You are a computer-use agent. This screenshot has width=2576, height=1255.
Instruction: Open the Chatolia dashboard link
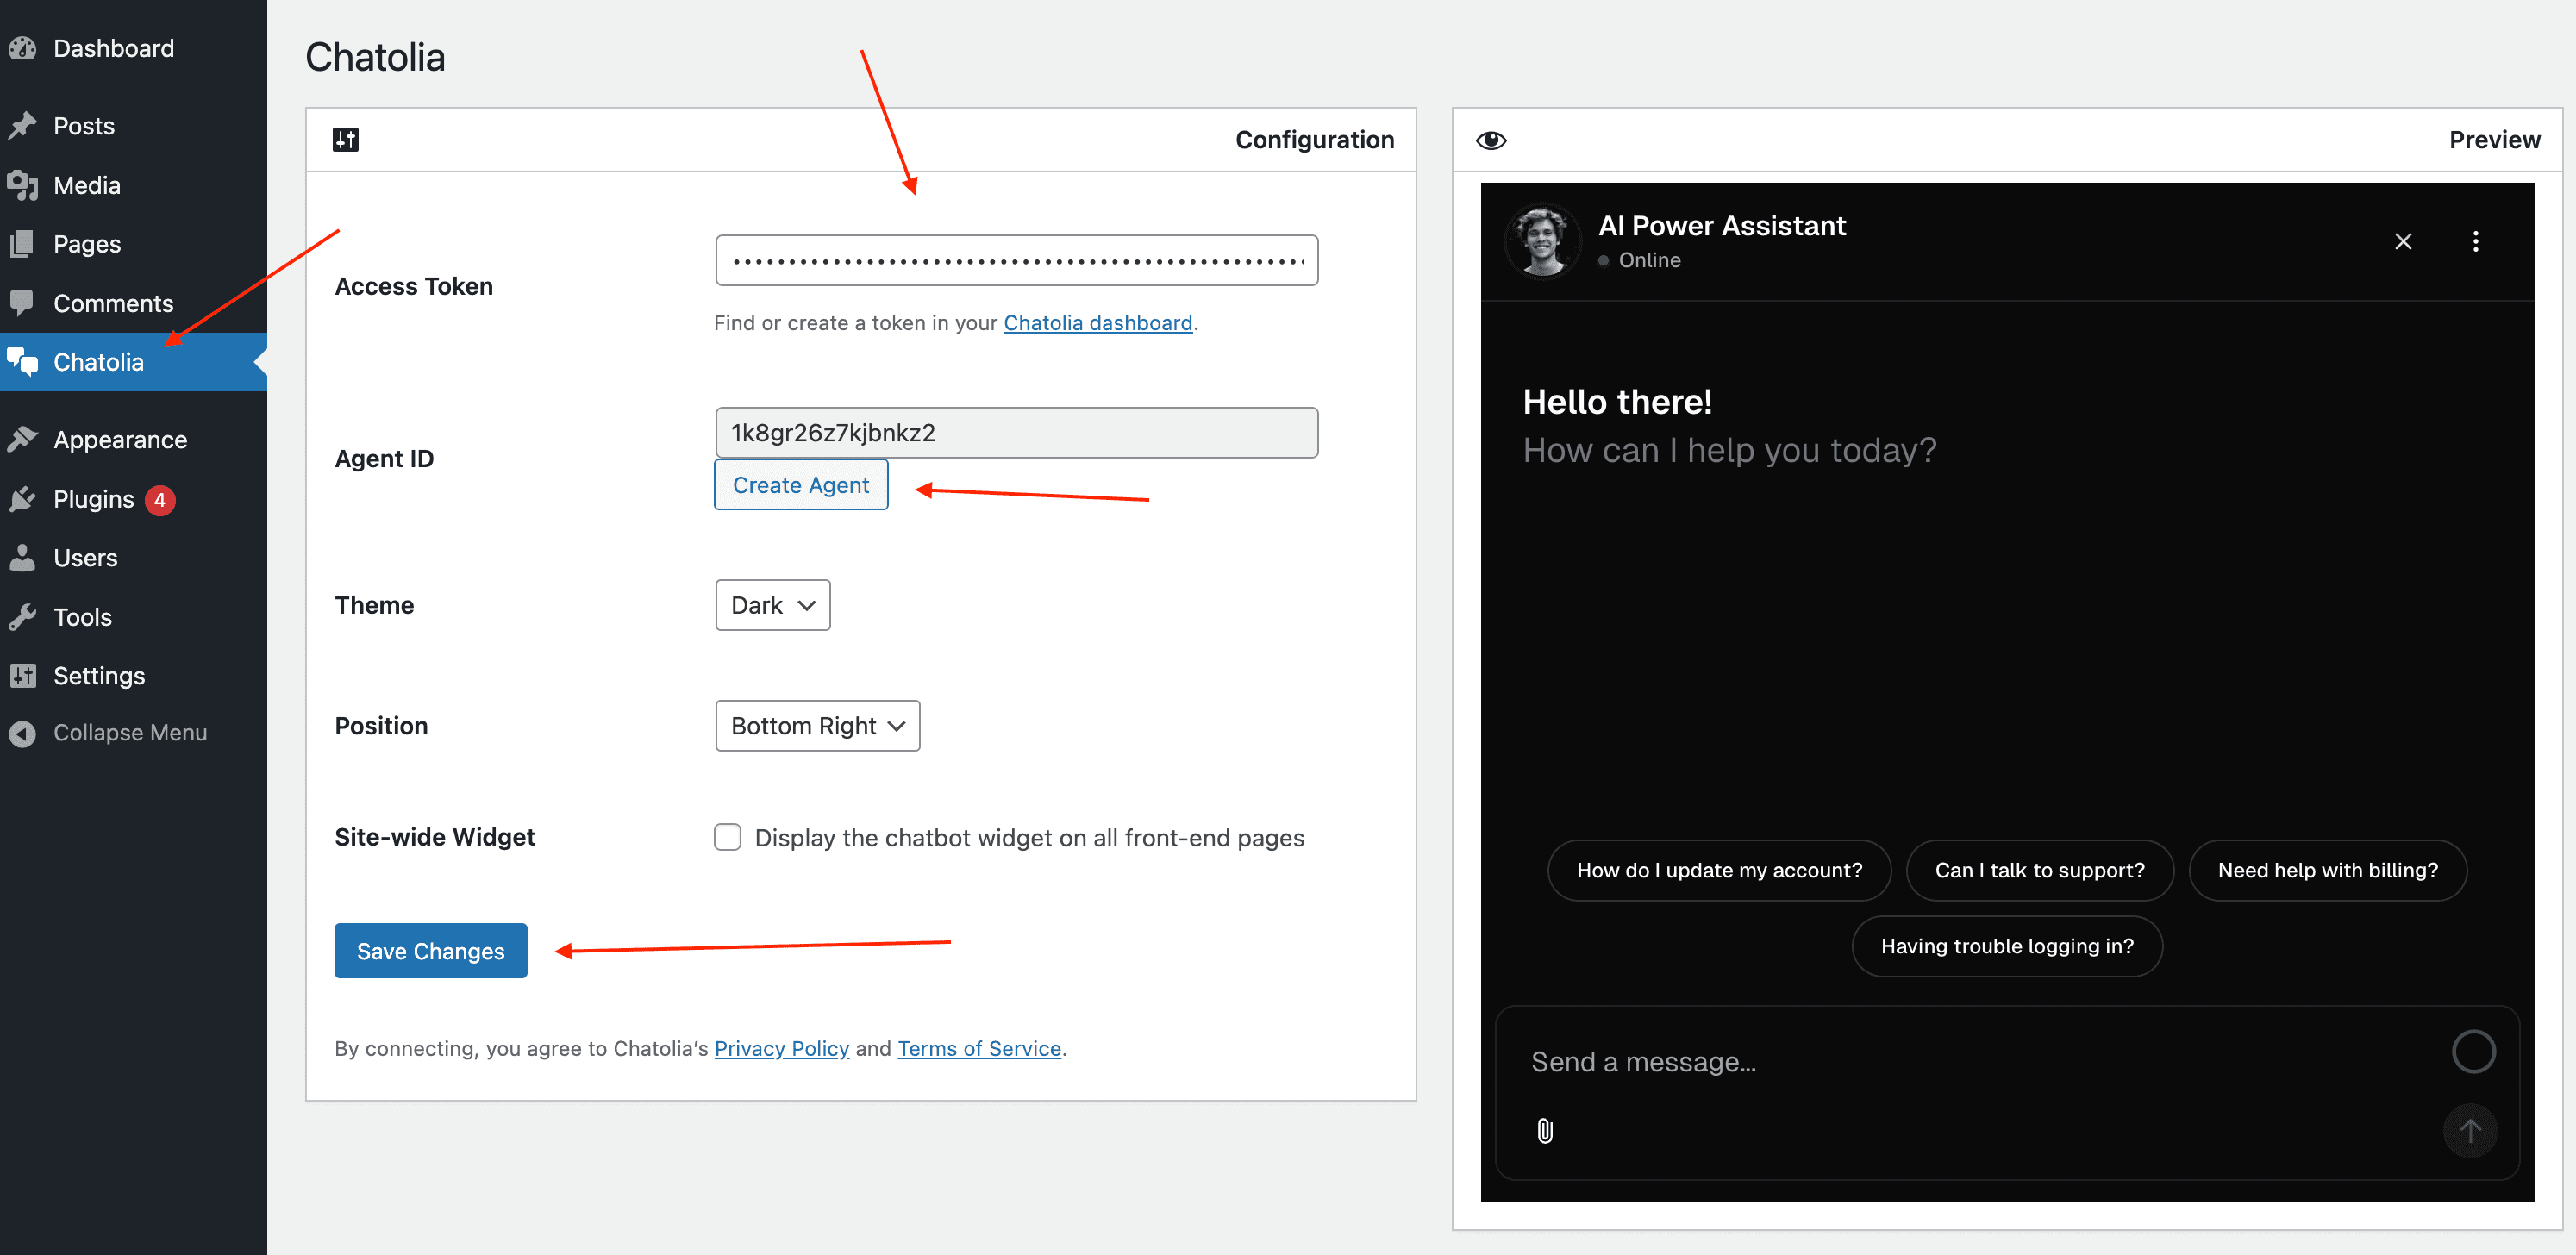[x=1098, y=322]
